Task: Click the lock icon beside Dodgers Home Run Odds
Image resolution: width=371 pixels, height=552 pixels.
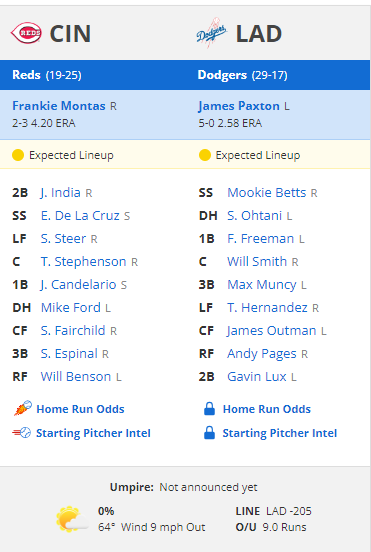Action: coord(209,409)
